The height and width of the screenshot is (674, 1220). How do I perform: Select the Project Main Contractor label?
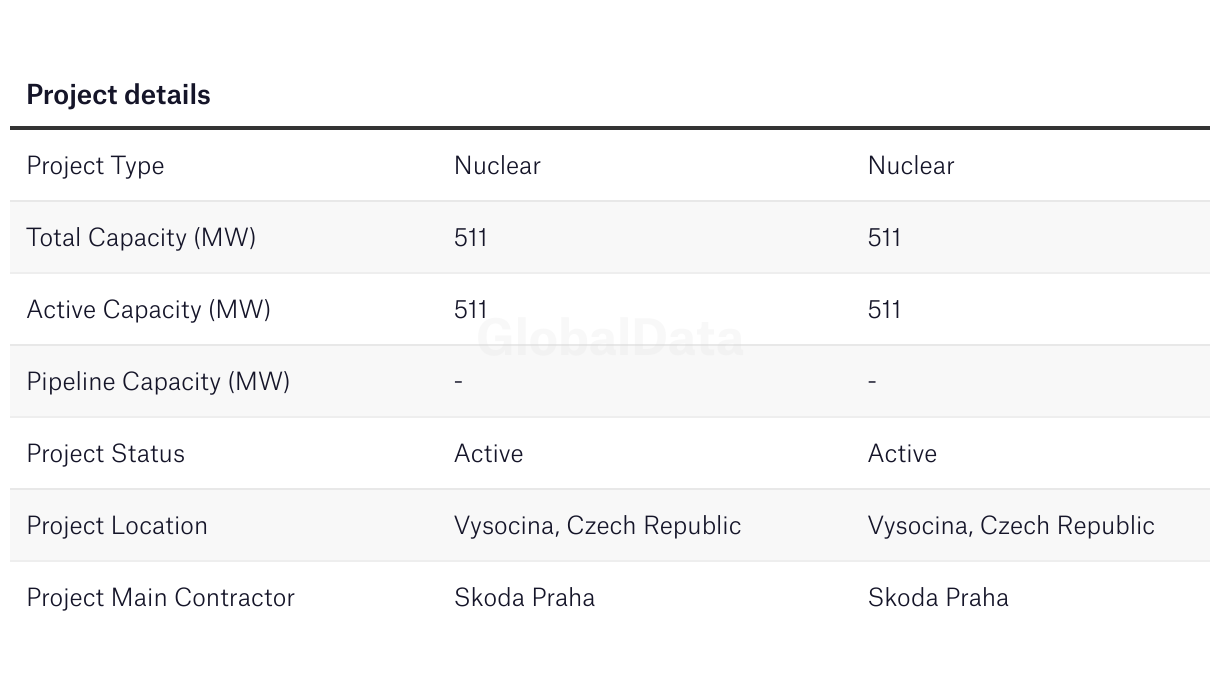click(161, 598)
